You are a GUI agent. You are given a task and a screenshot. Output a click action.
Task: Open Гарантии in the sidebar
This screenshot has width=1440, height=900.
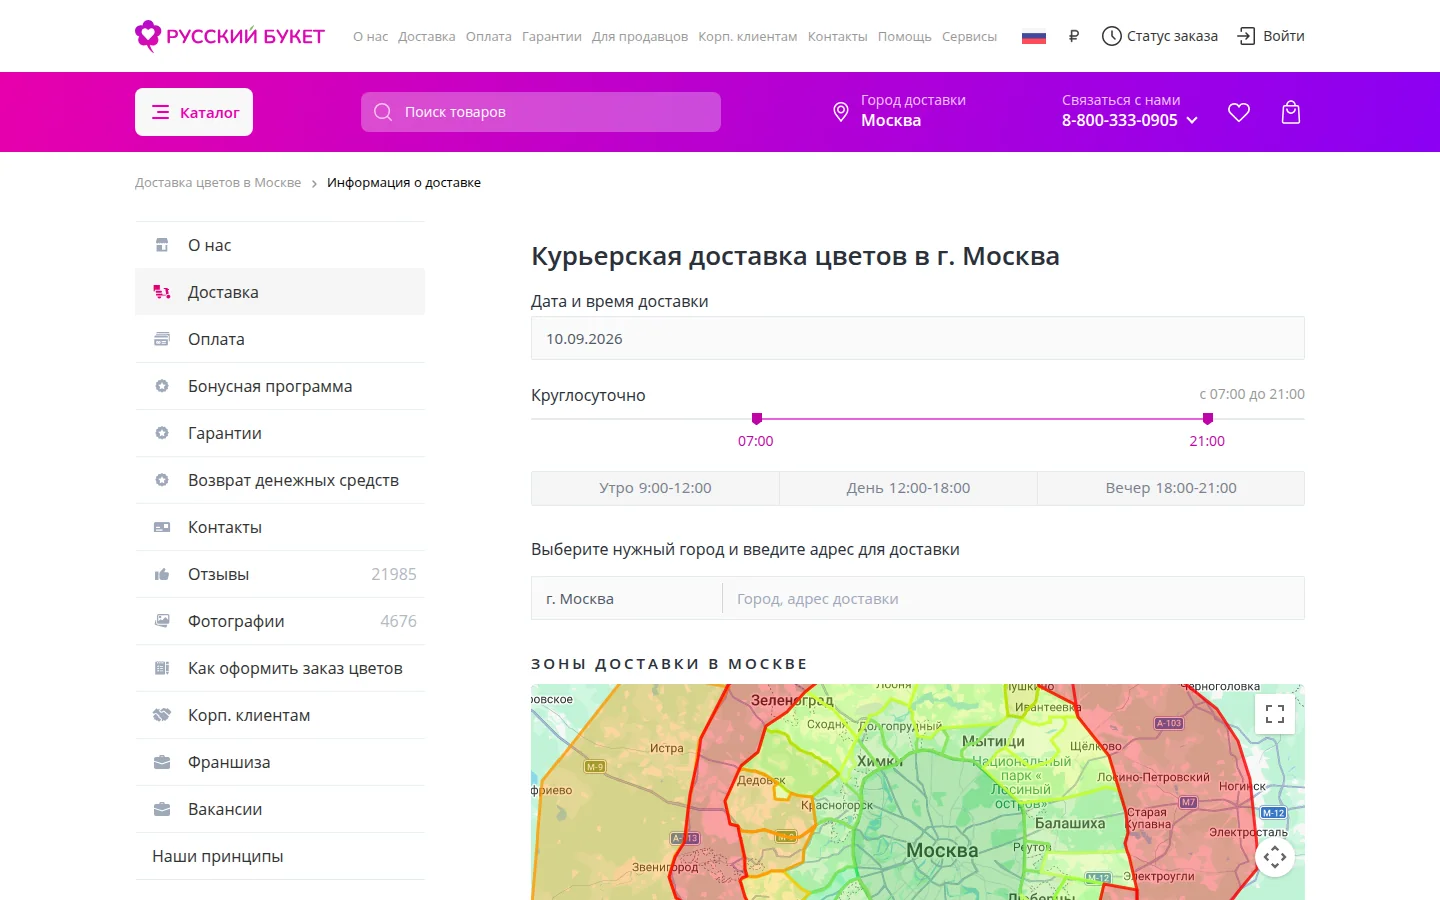coord(280,433)
